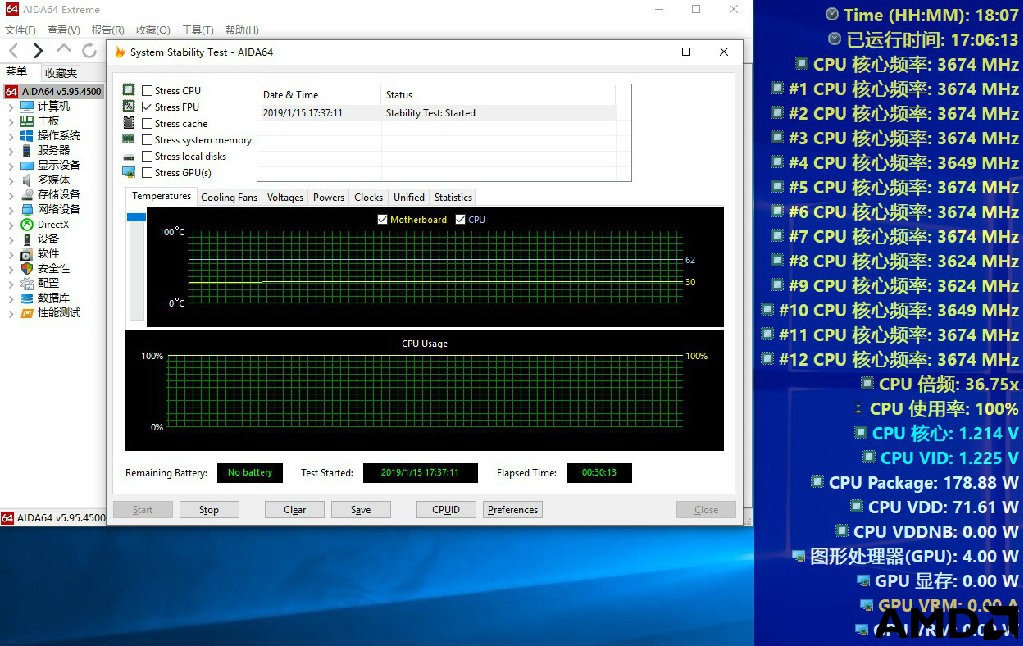The width and height of the screenshot is (1023, 646).
Task: Expand the 操作系统 tree node
Action: coord(10,136)
